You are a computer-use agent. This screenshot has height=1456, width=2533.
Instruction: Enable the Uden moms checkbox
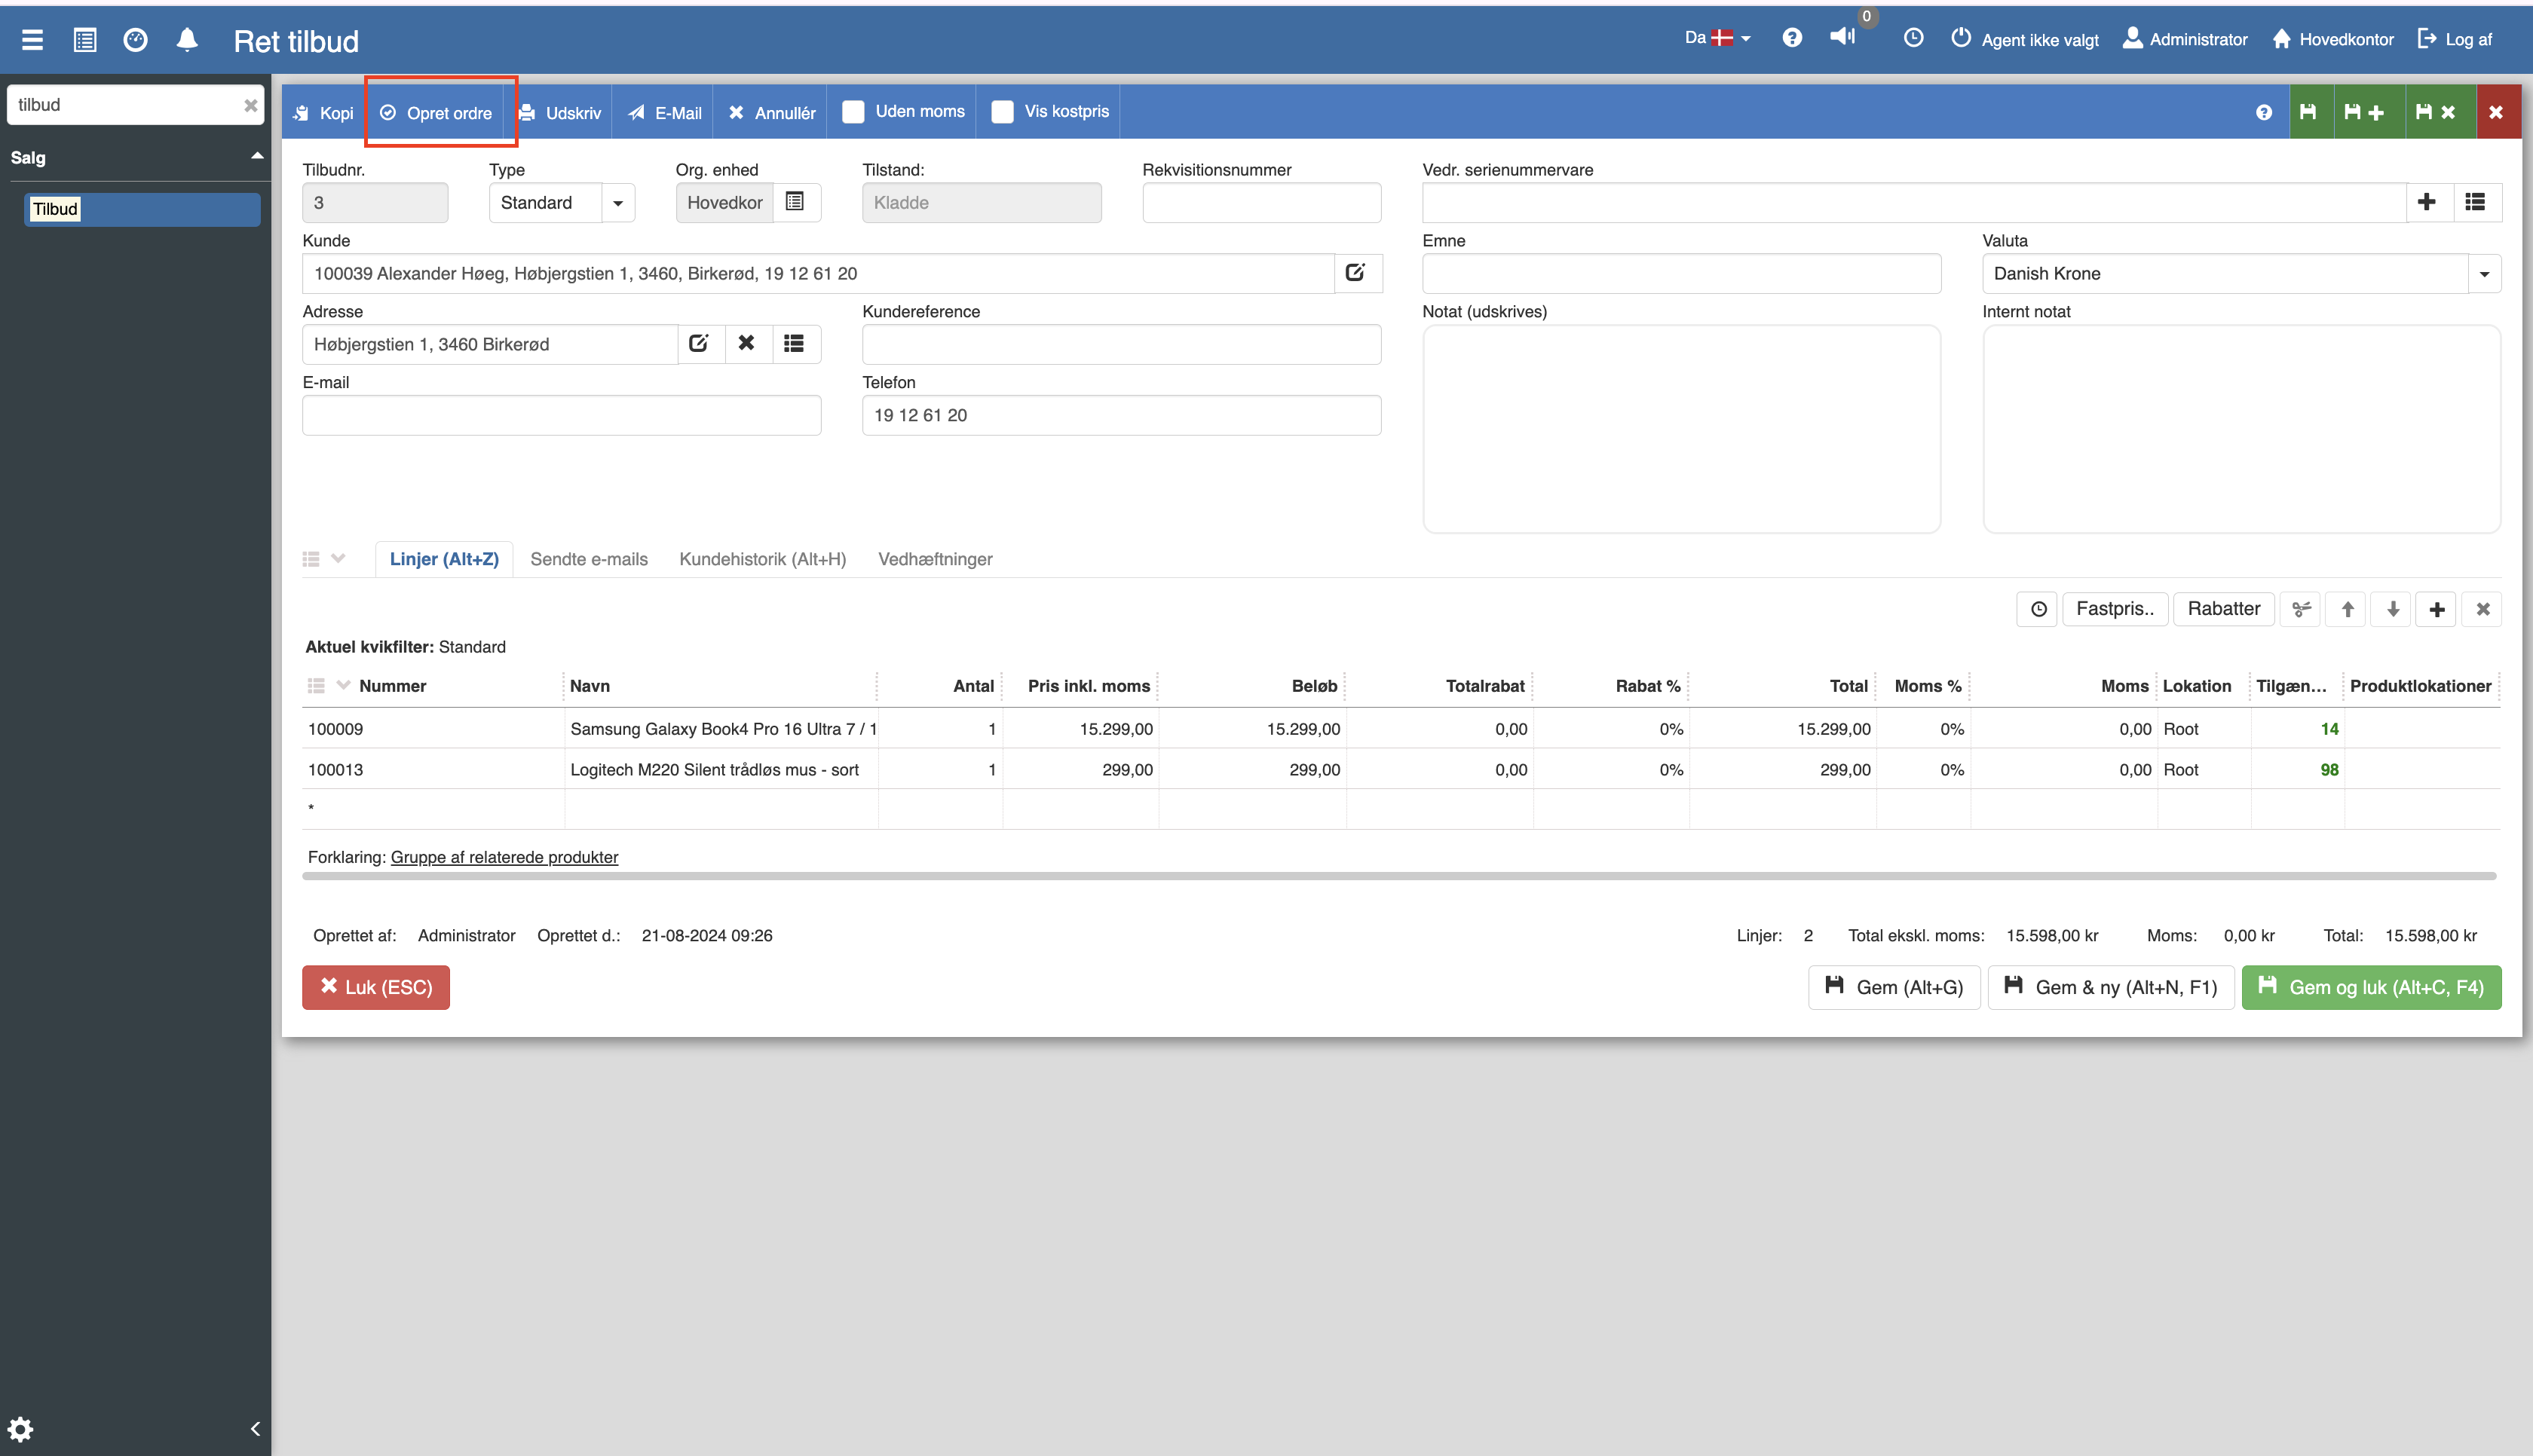[x=853, y=112]
